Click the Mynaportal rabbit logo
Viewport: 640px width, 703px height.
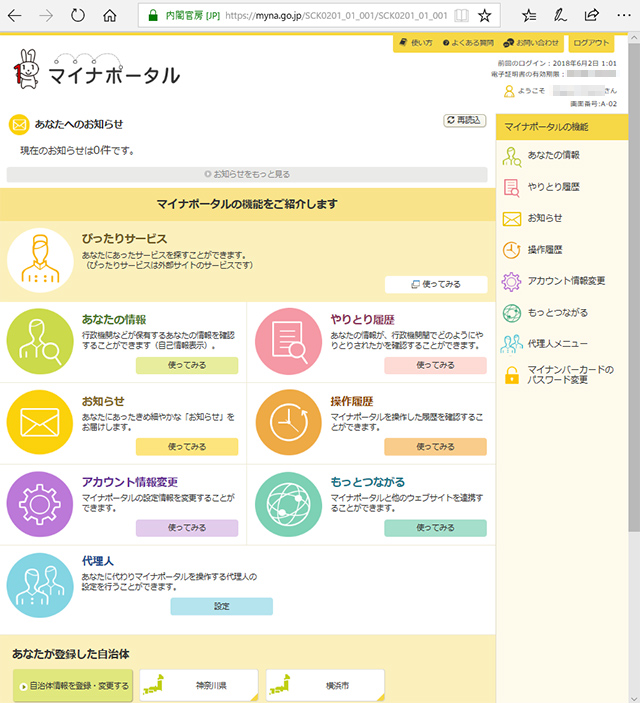[27, 69]
